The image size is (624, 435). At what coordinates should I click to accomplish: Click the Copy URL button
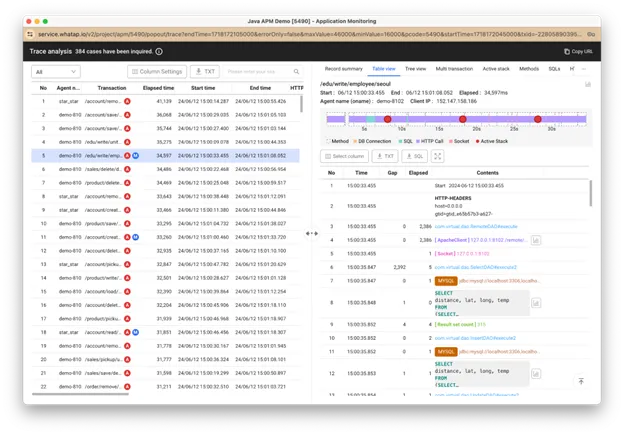578,51
